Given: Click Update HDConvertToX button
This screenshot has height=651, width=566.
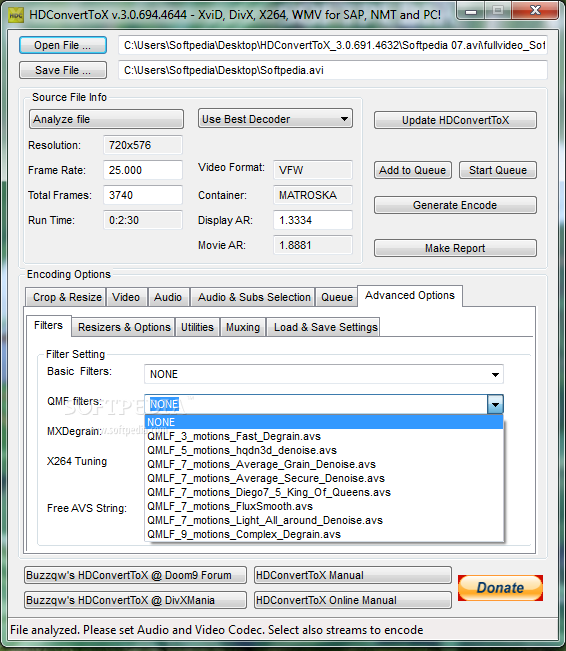Looking at the screenshot, I should click(455, 120).
